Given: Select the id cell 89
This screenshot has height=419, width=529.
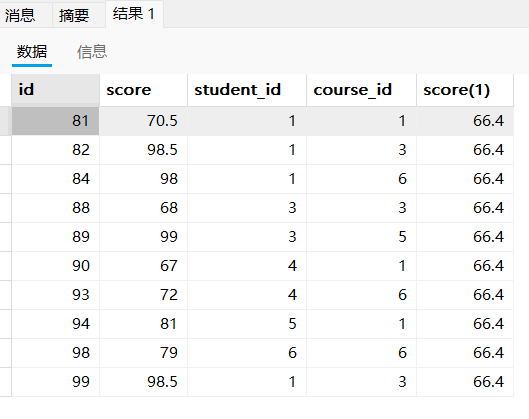Looking at the screenshot, I should click(x=55, y=237).
